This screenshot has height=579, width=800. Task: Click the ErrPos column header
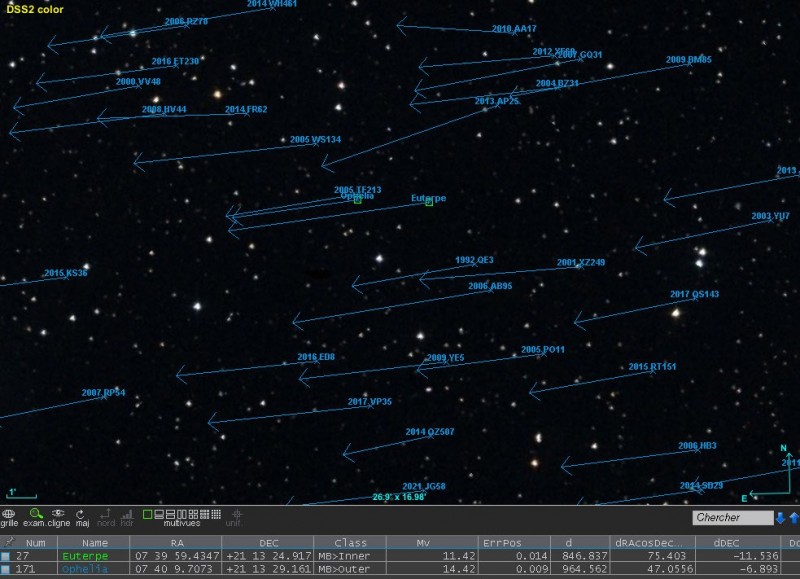[x=502, y=543]
